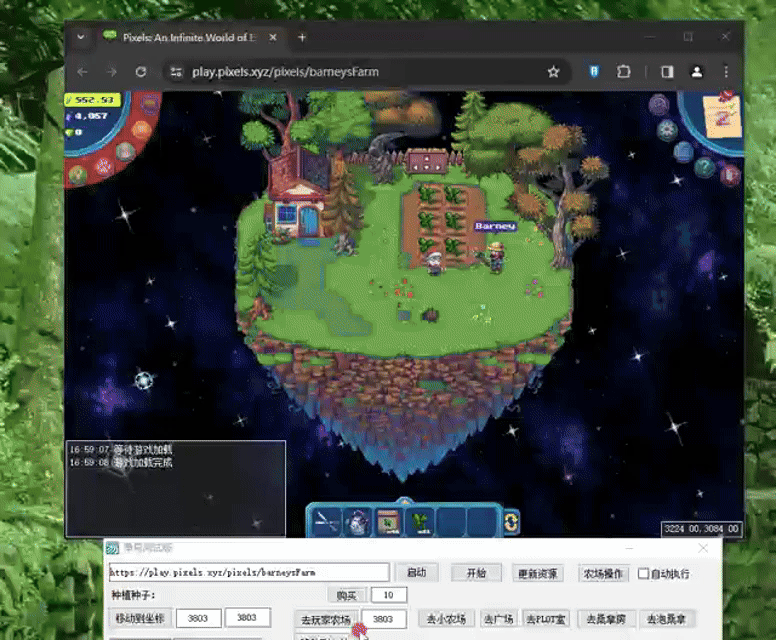Click the purple round bubble icon near the notepad
The height and width of the screenshot is (640, 776).
pos(659,105)
